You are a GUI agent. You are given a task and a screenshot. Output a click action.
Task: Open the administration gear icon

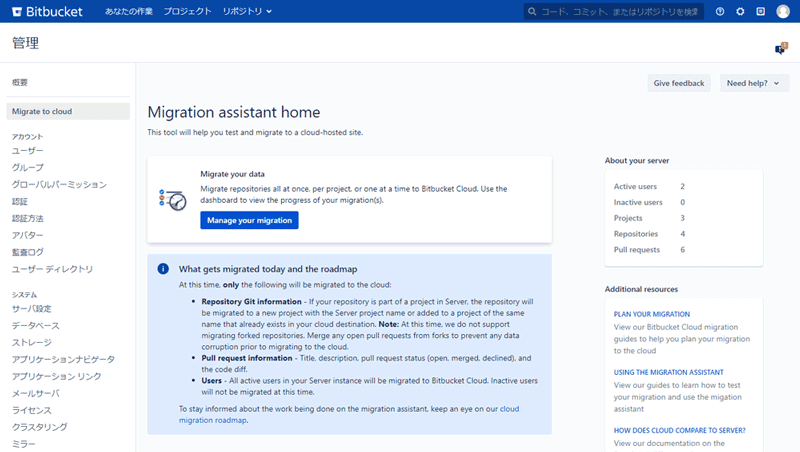coord(740,11)
